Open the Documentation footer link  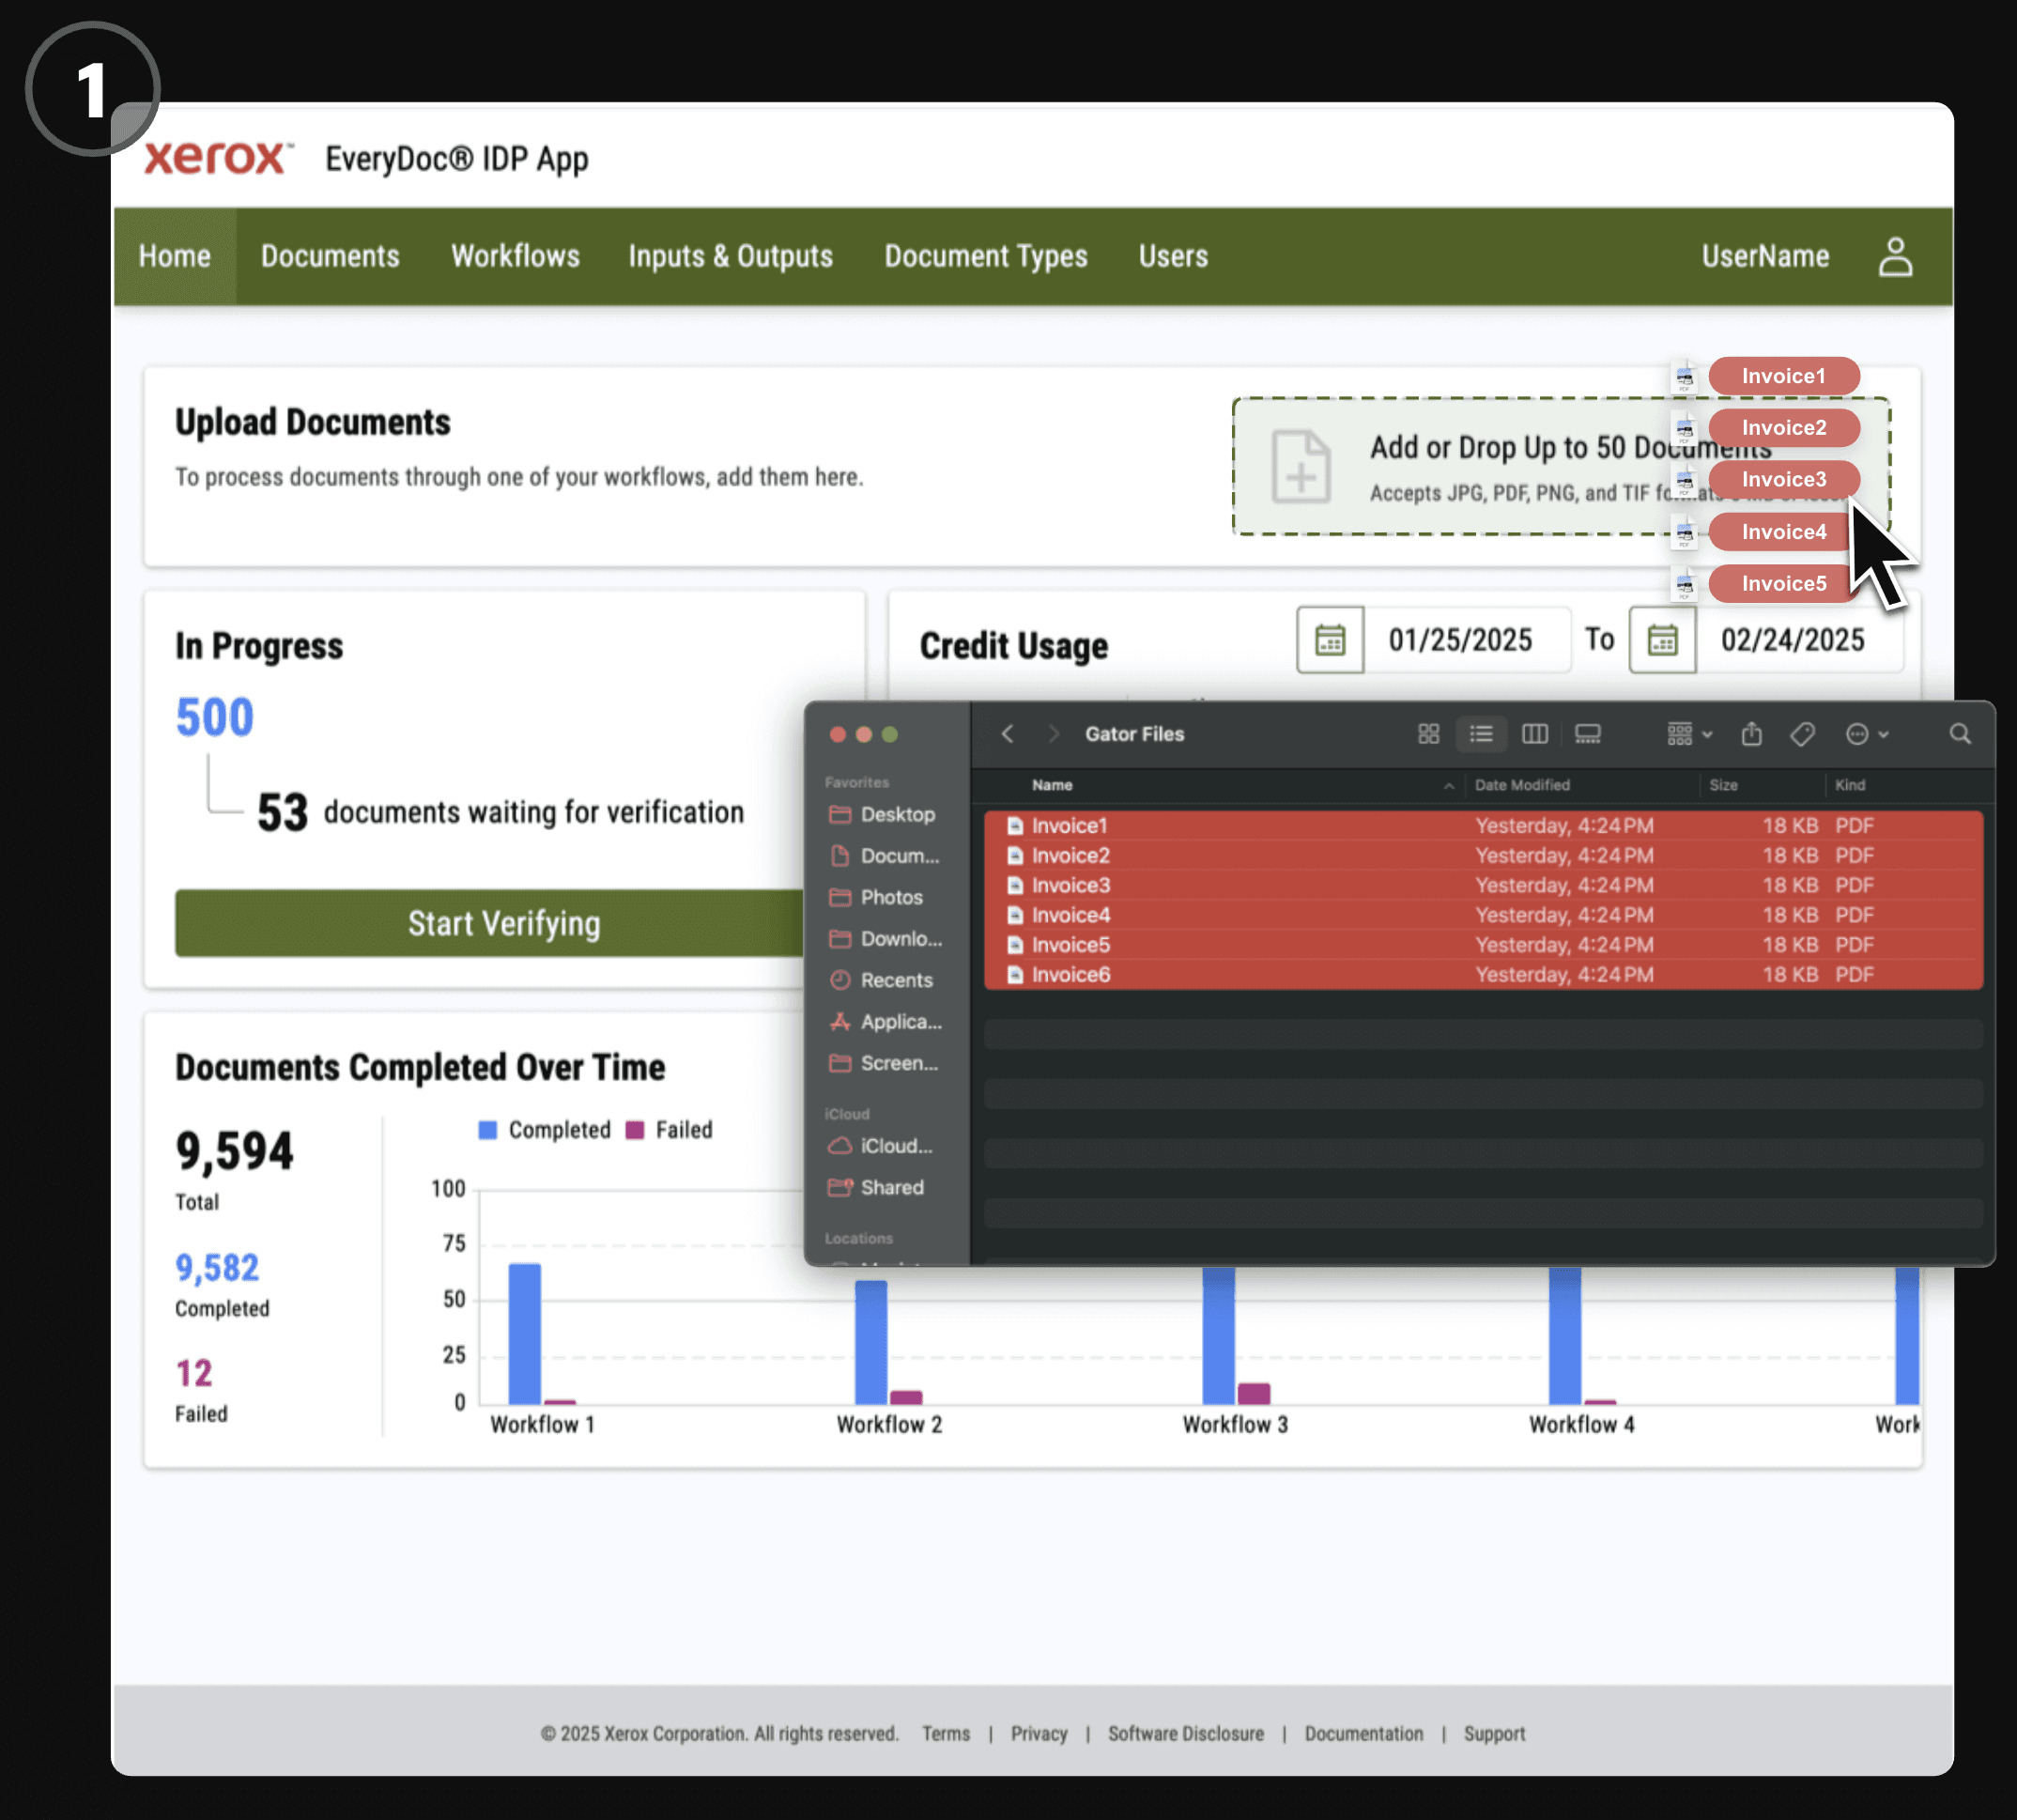[x=1363, y=1734]
